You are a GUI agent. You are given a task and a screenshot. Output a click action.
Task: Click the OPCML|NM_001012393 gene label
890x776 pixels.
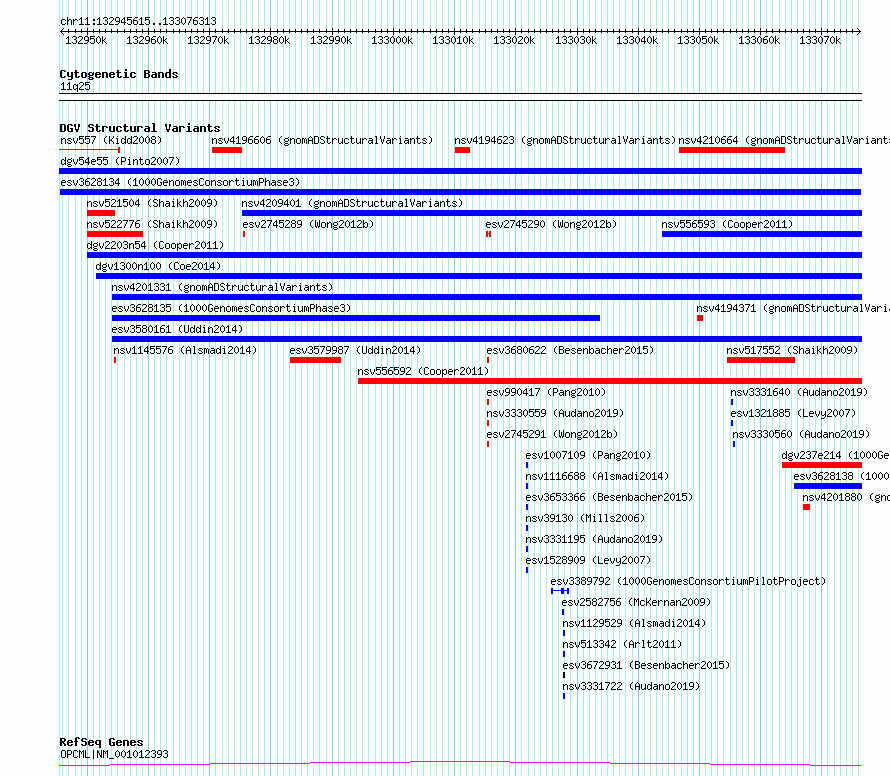tap(114, 754)
